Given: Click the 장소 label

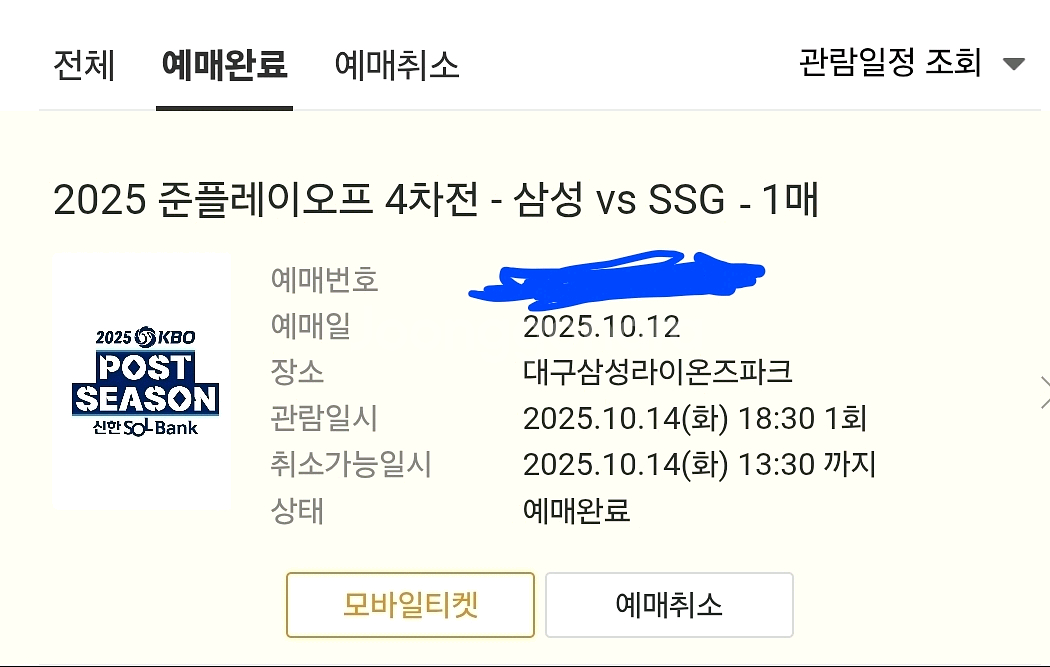Looking at the screenshot, I should 297,372.
